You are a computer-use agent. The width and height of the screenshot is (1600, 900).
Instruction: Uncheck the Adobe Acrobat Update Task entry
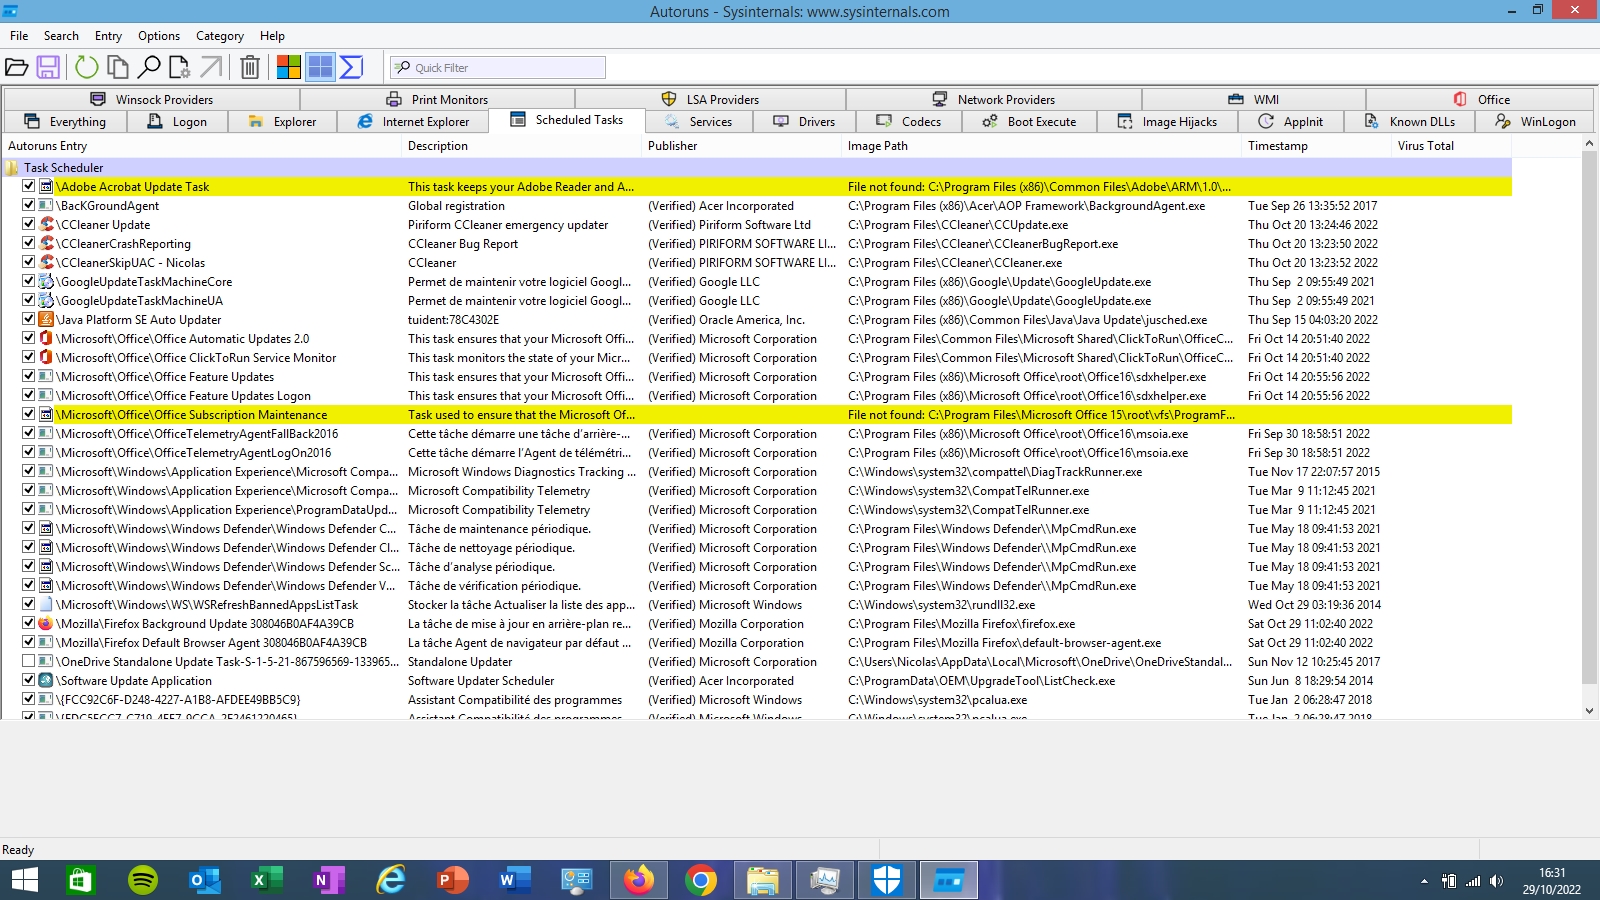coord(29,186)
